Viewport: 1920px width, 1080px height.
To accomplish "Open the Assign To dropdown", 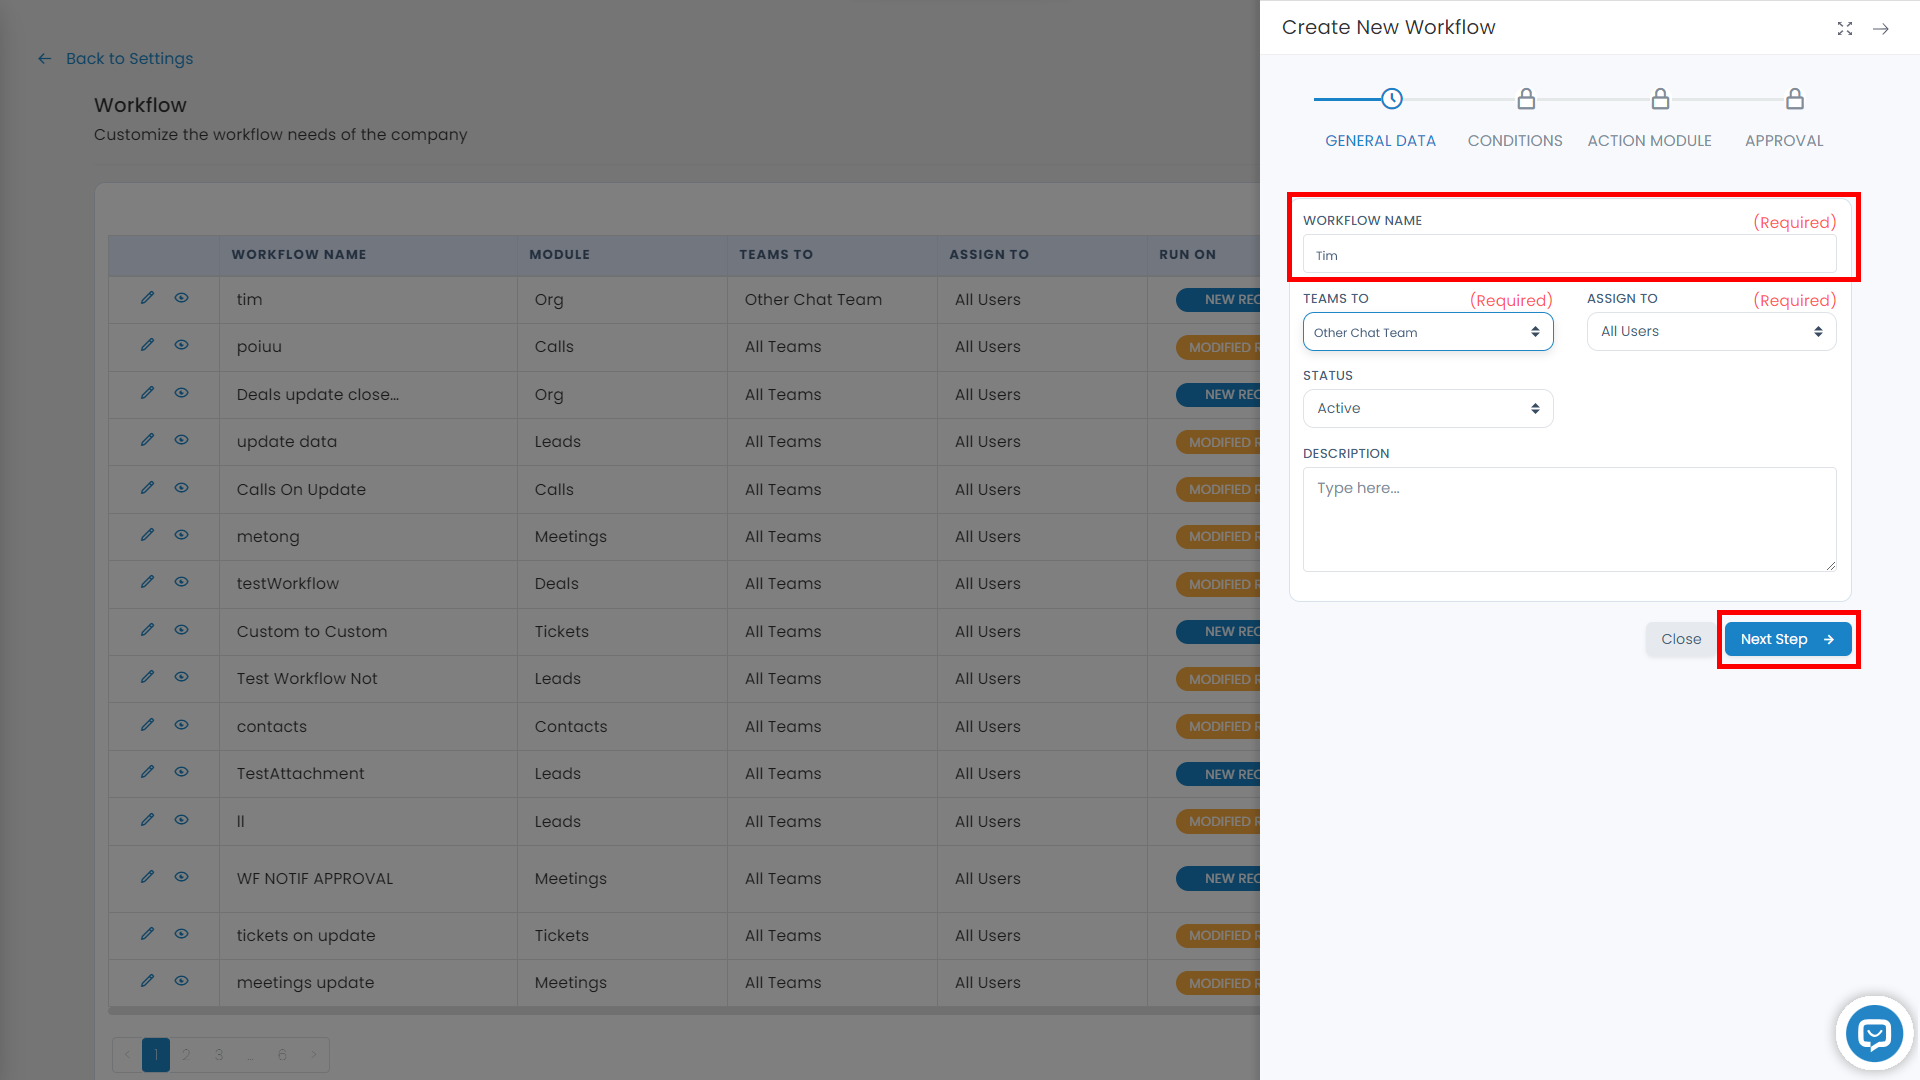I will click(1711, 332).
